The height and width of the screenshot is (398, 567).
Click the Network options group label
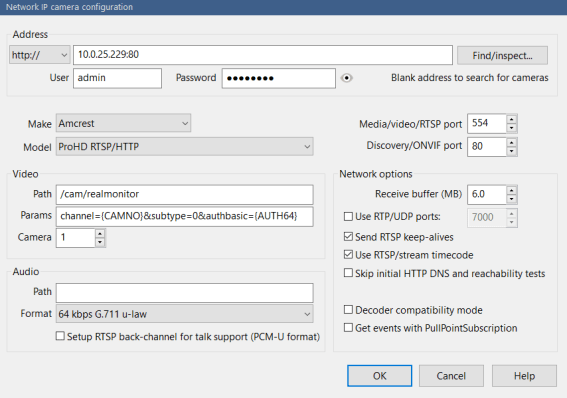click(375, 174)
